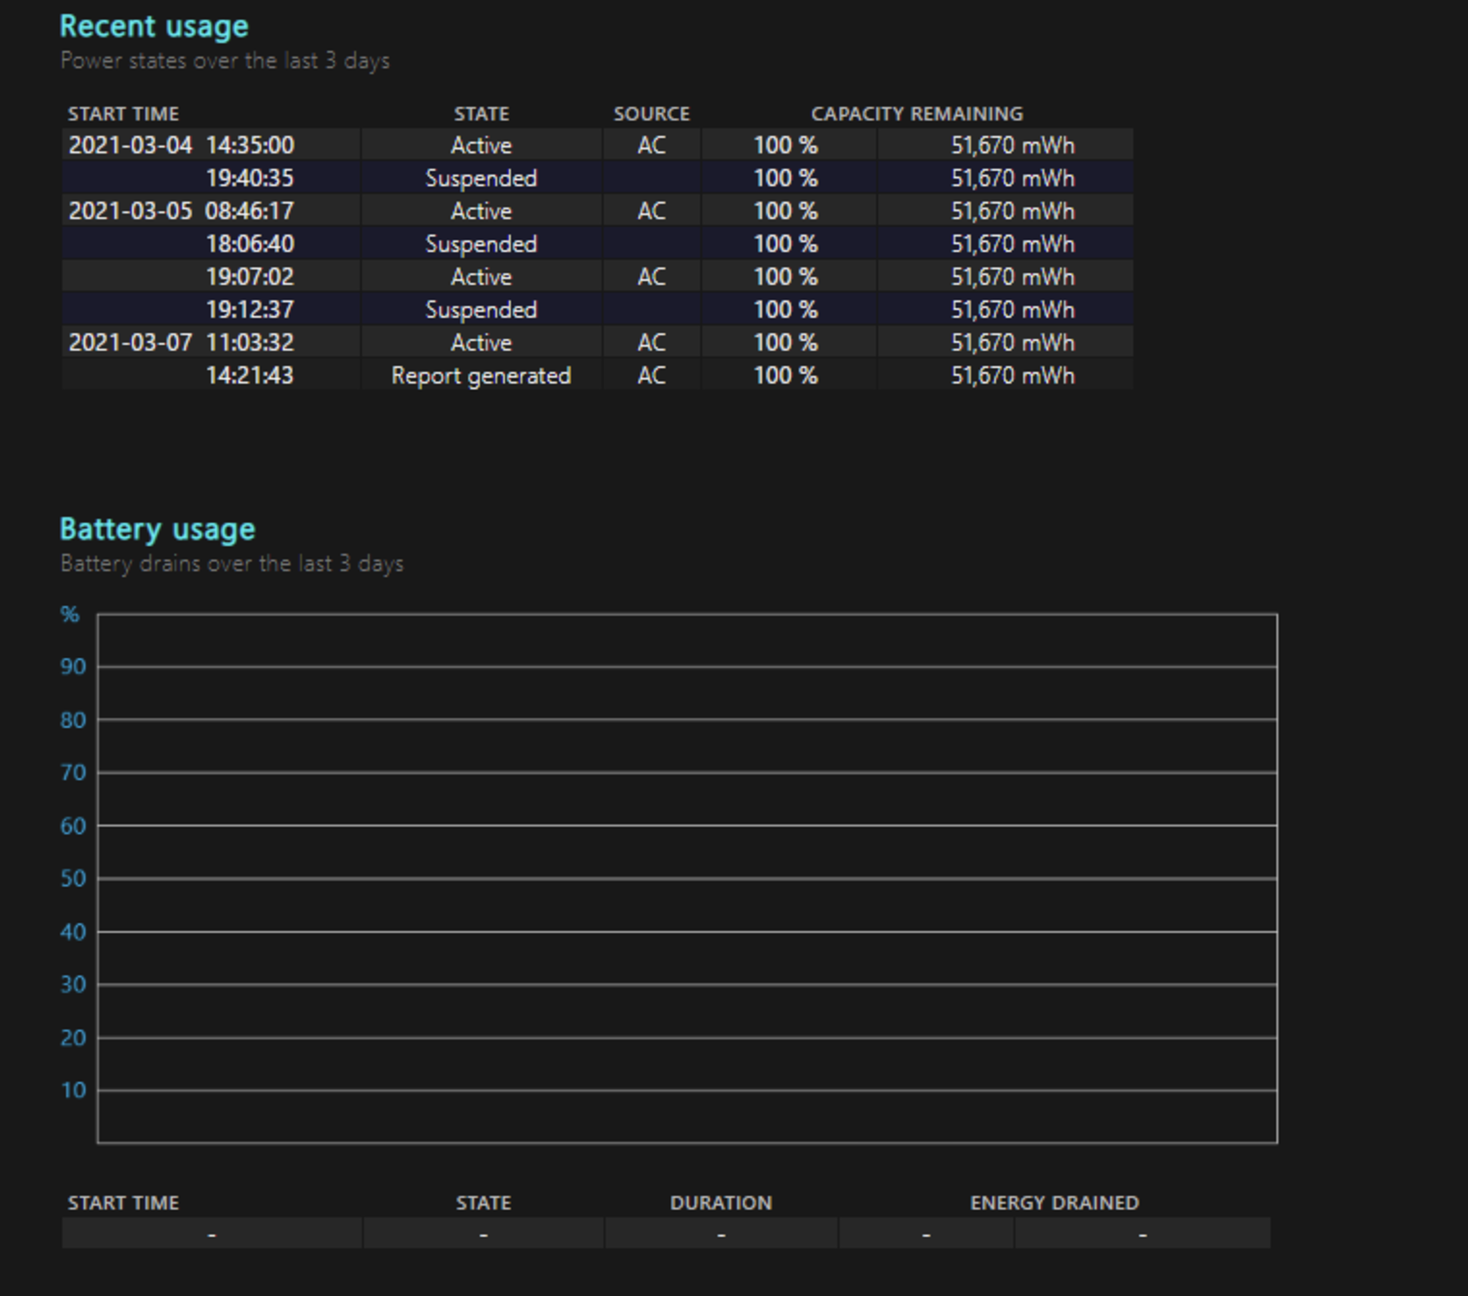The height and width of the screenshot is (1296, 1468).
Task: Click the 70 label on chart axis
Action: pos(73,773)
